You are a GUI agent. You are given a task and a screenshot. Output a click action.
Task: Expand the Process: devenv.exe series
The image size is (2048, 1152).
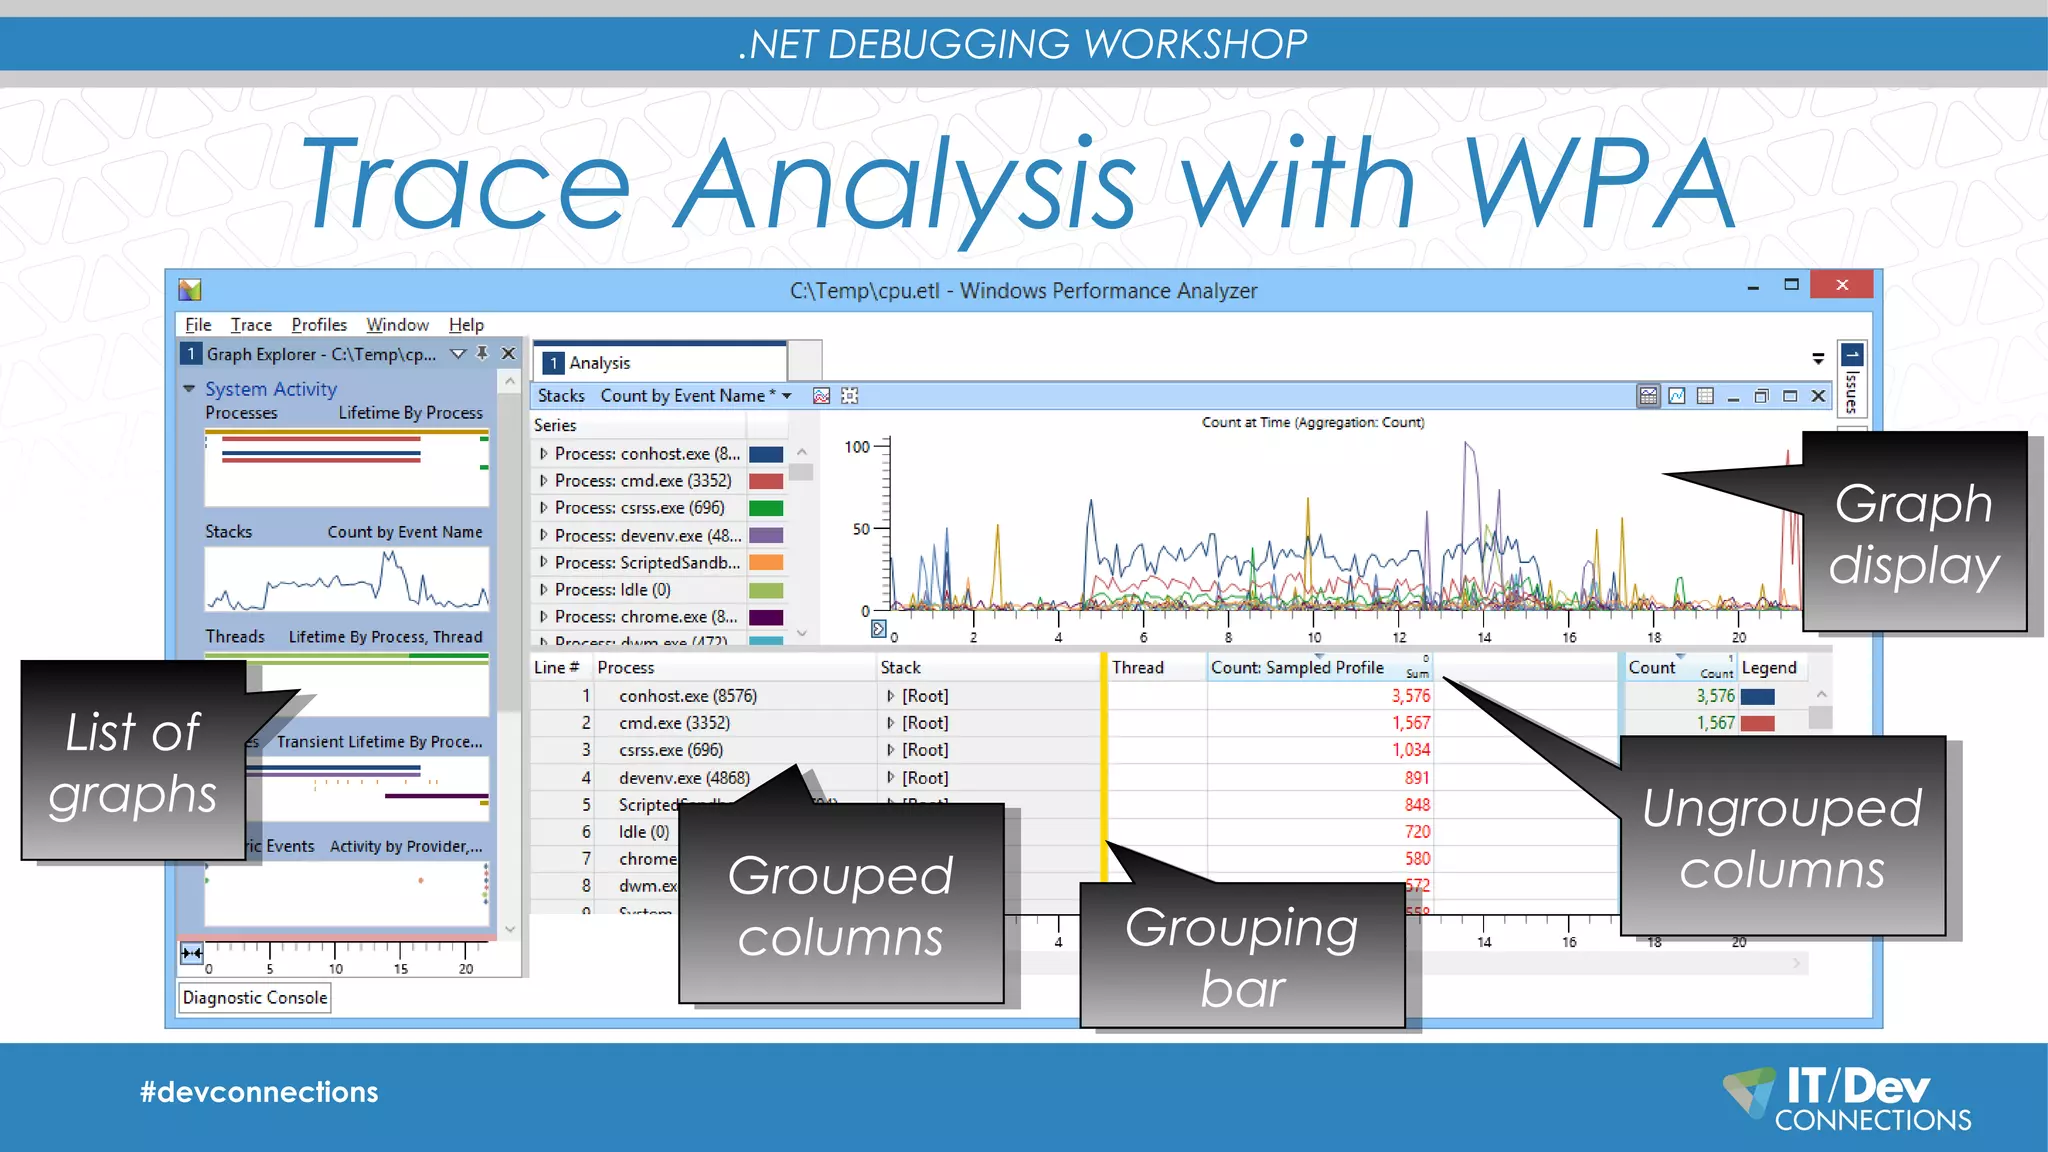pyautogui.click(x=543, y=535)
